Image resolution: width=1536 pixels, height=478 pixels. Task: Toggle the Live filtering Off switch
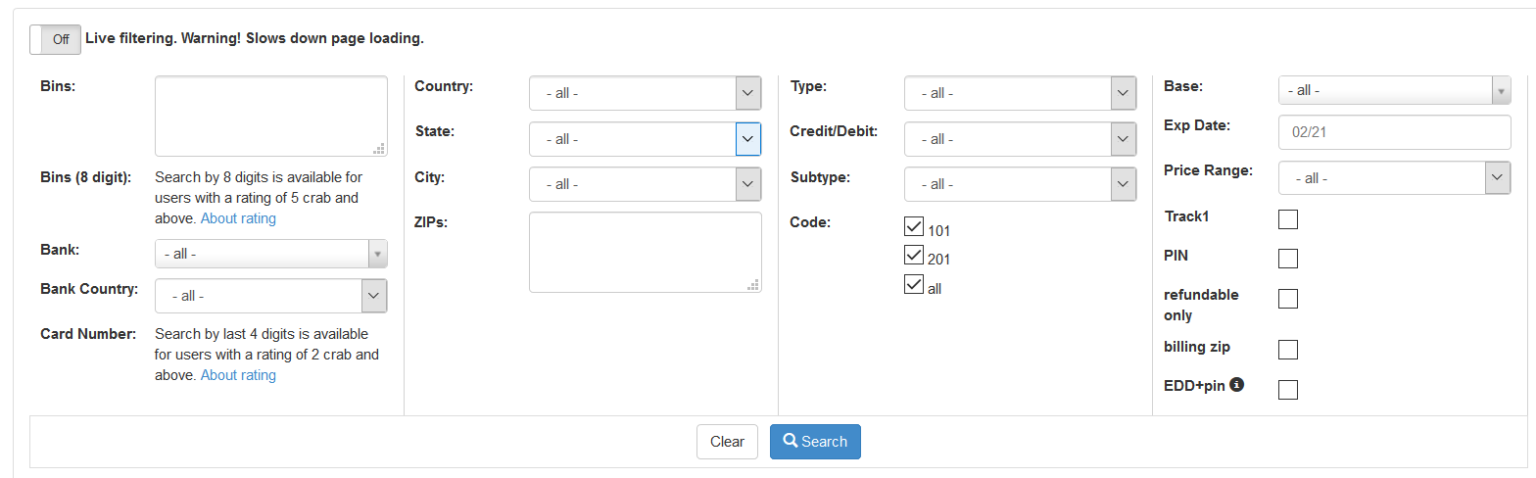tap(55, 39)
